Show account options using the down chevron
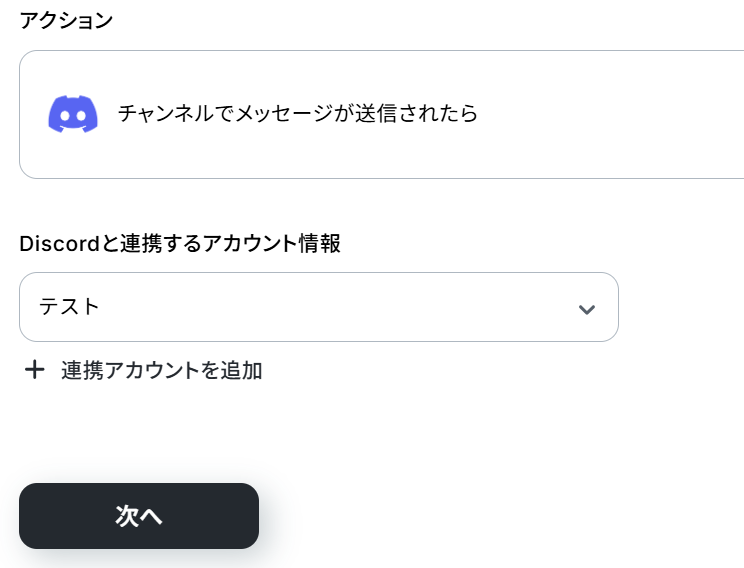The height and width of the screenshot is (568, 744). point(587,309)
